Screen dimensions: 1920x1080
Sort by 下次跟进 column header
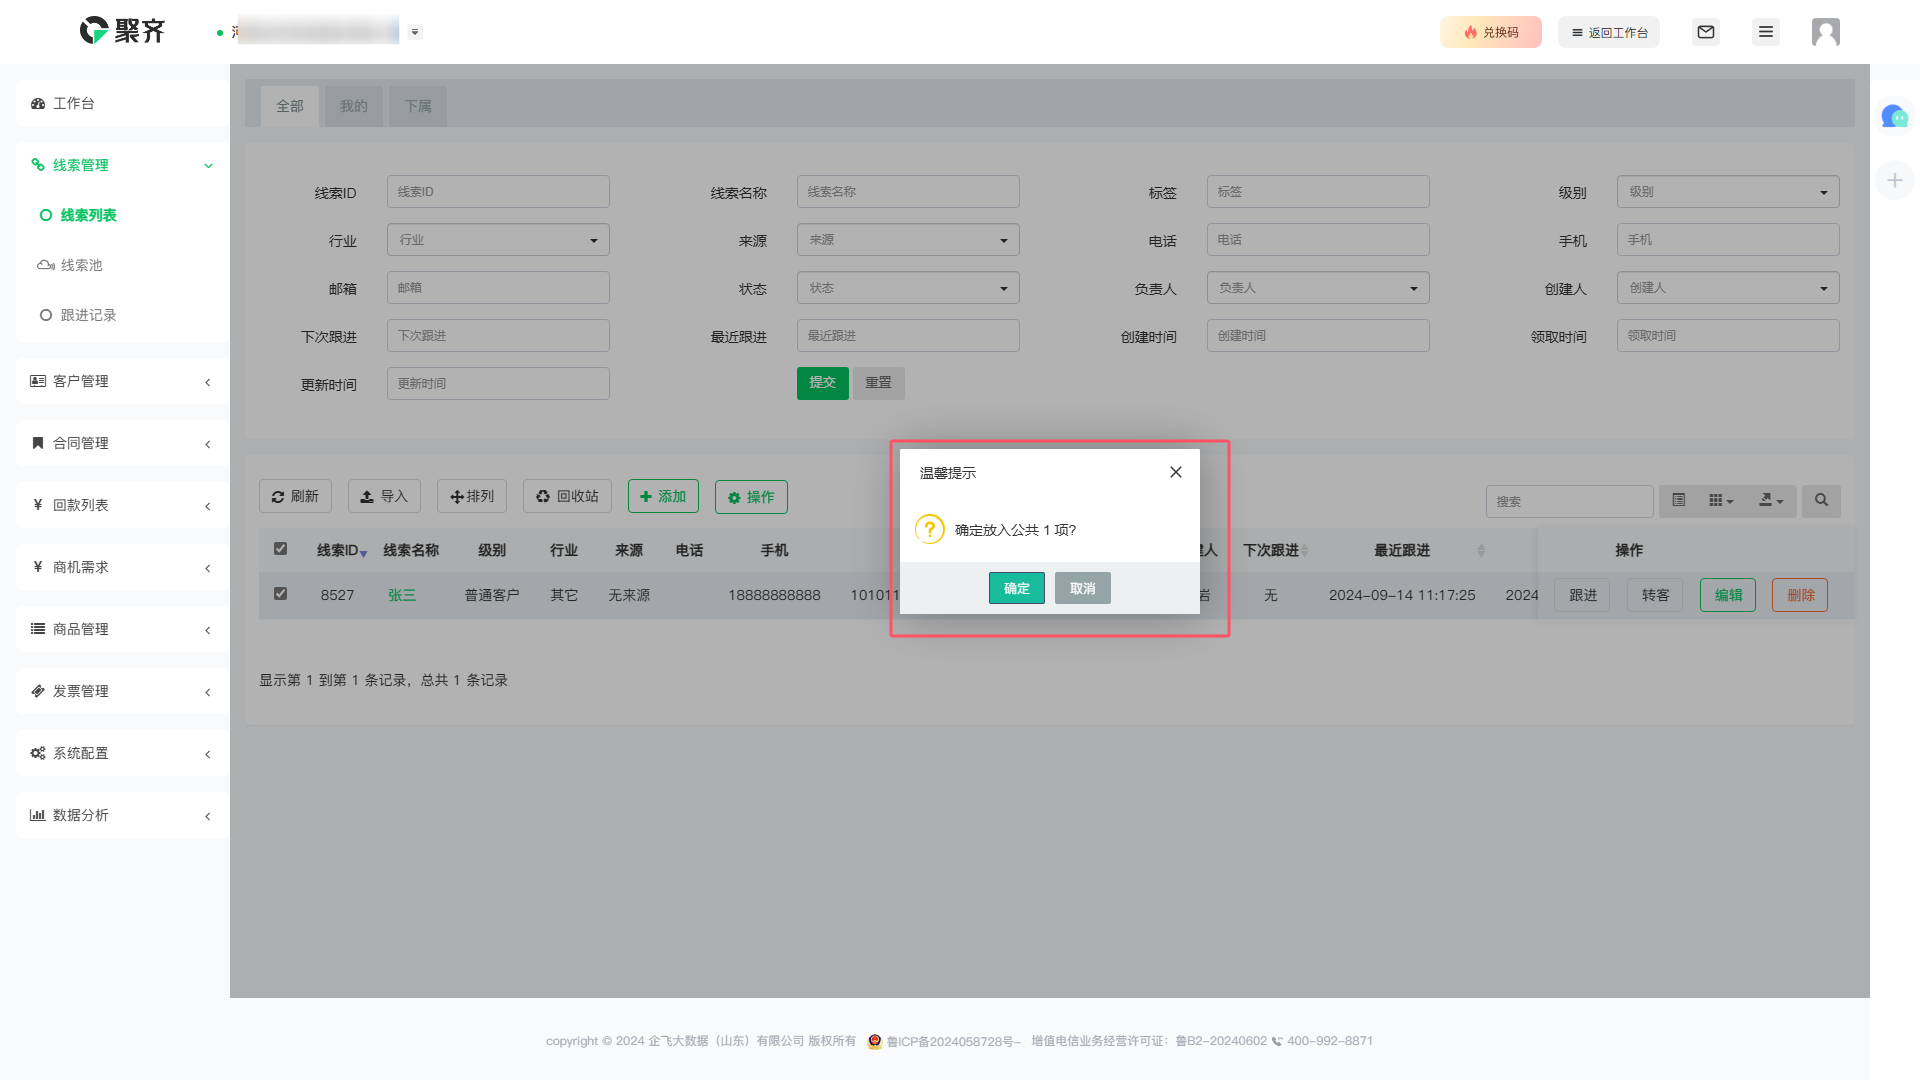[1275, 550]
